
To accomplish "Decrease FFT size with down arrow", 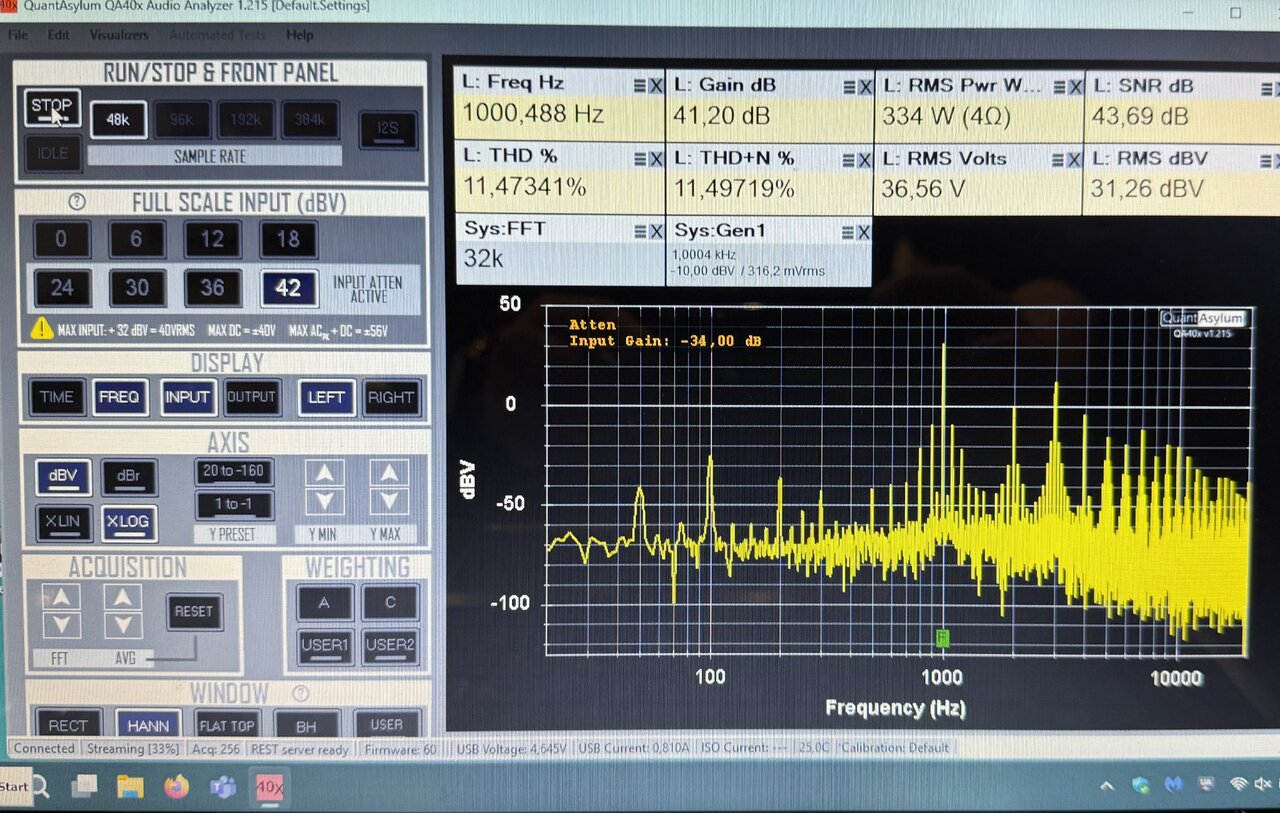I will (61, 626).
